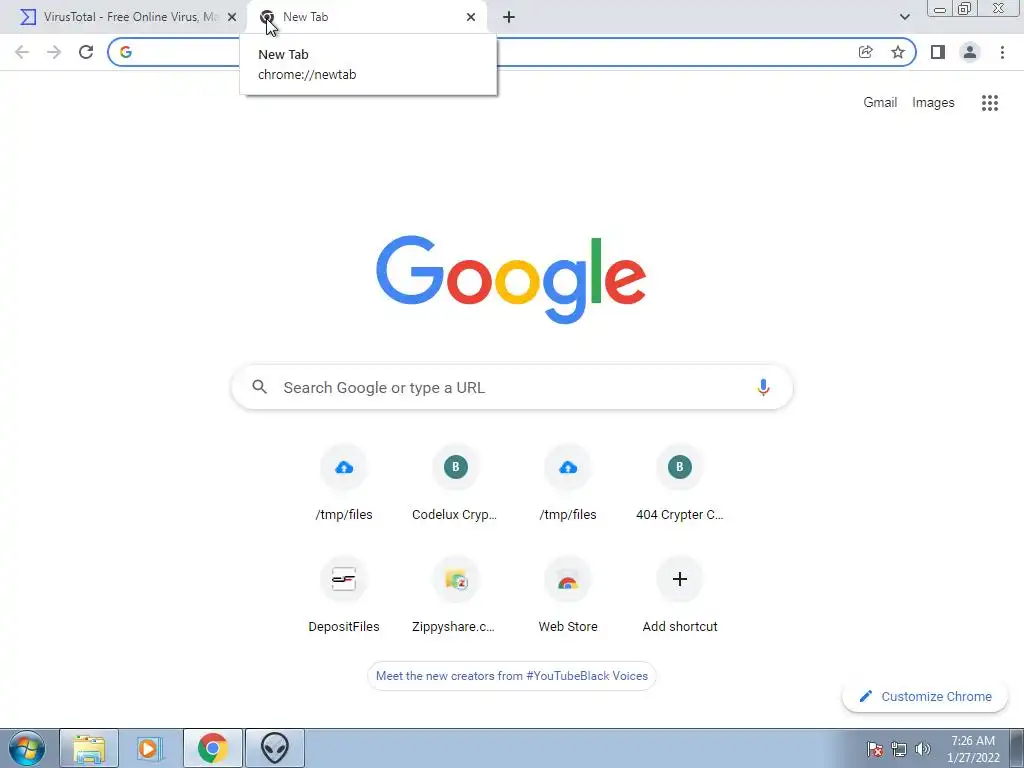The image size is (1024, 768).
Task: Open the DepositFiles shortcut
Action: coord(344,596)
